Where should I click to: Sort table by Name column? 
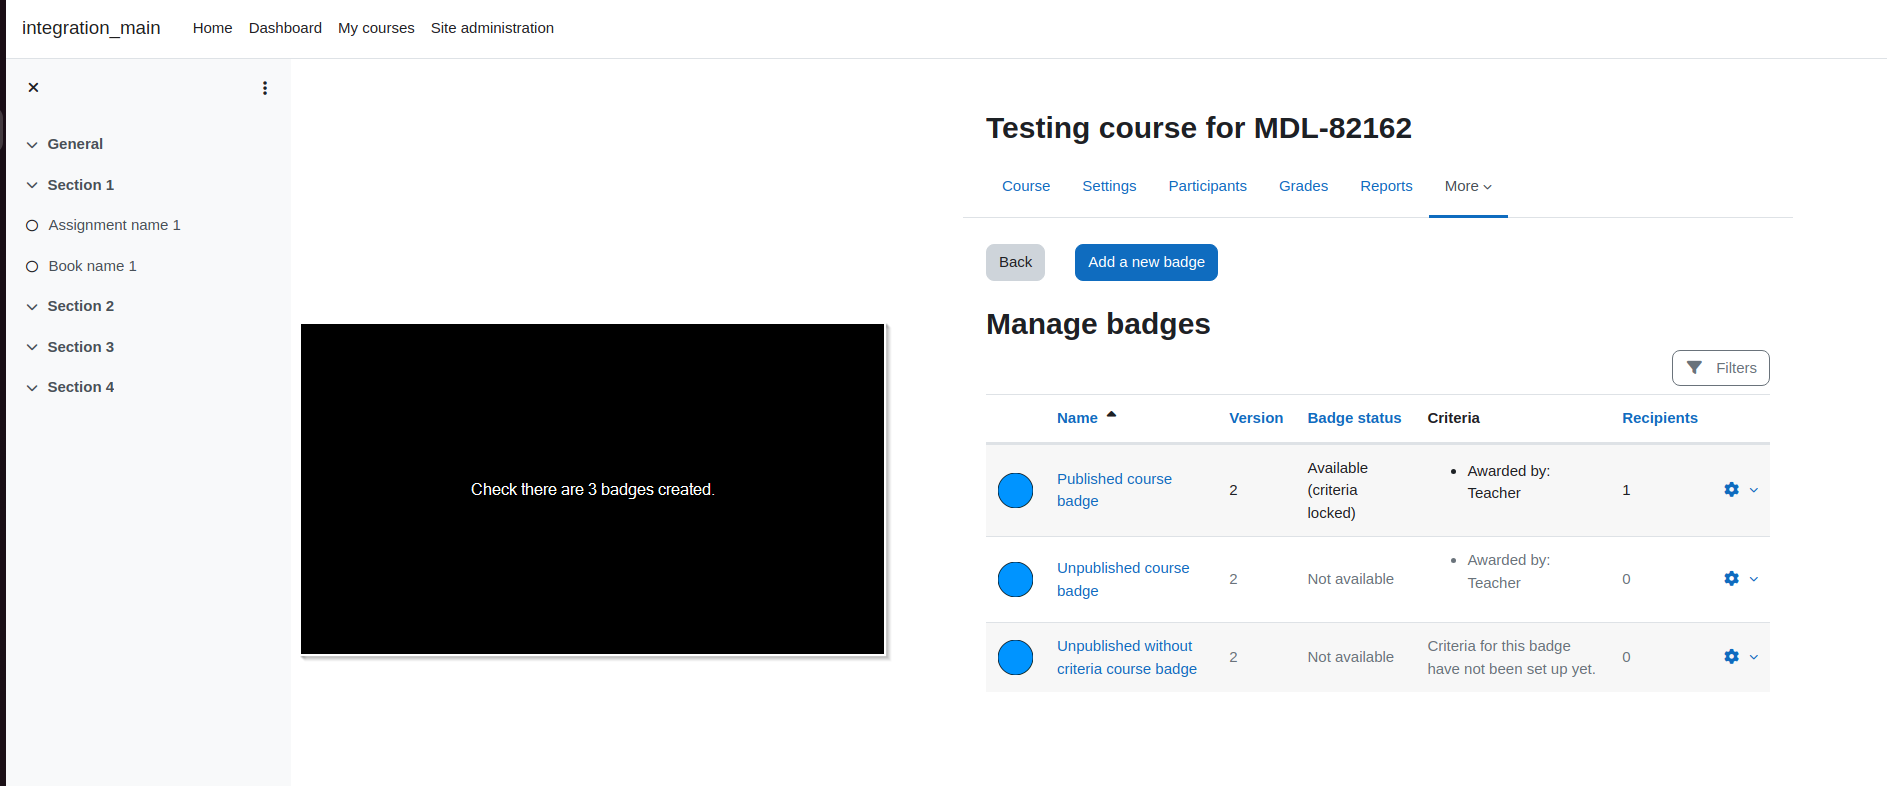pyautogui.click(x=1077, y=418)
